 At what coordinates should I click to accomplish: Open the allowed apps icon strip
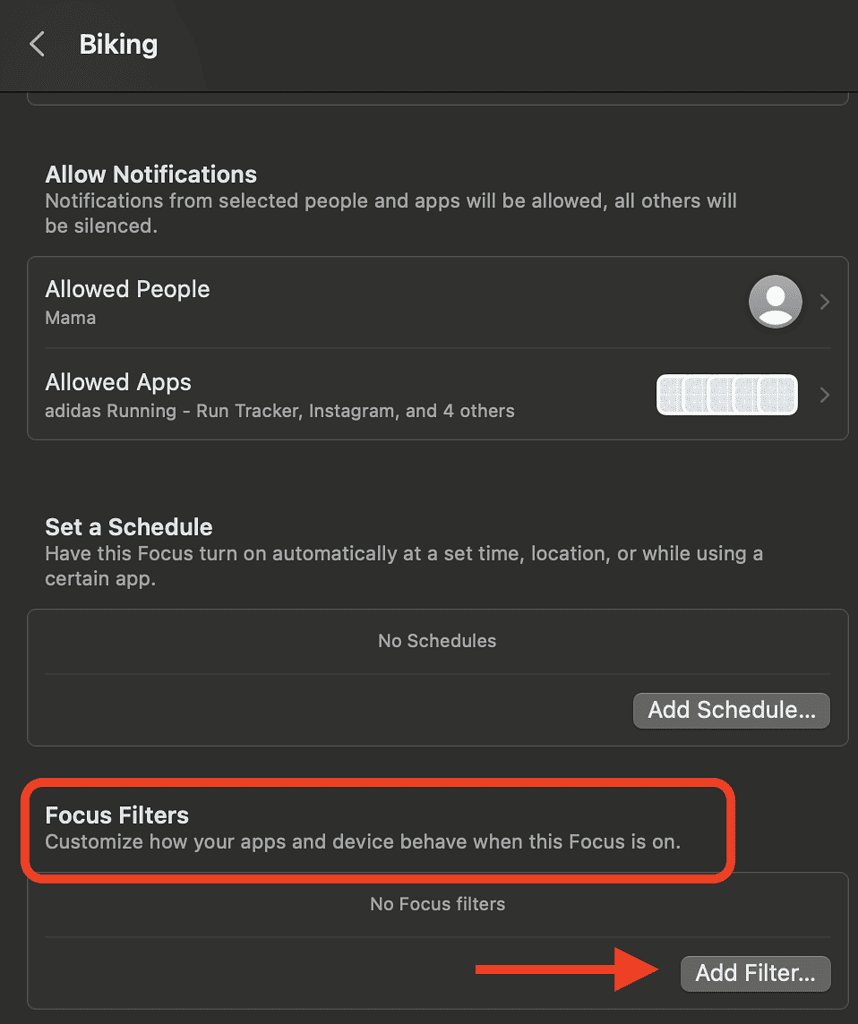727,394
